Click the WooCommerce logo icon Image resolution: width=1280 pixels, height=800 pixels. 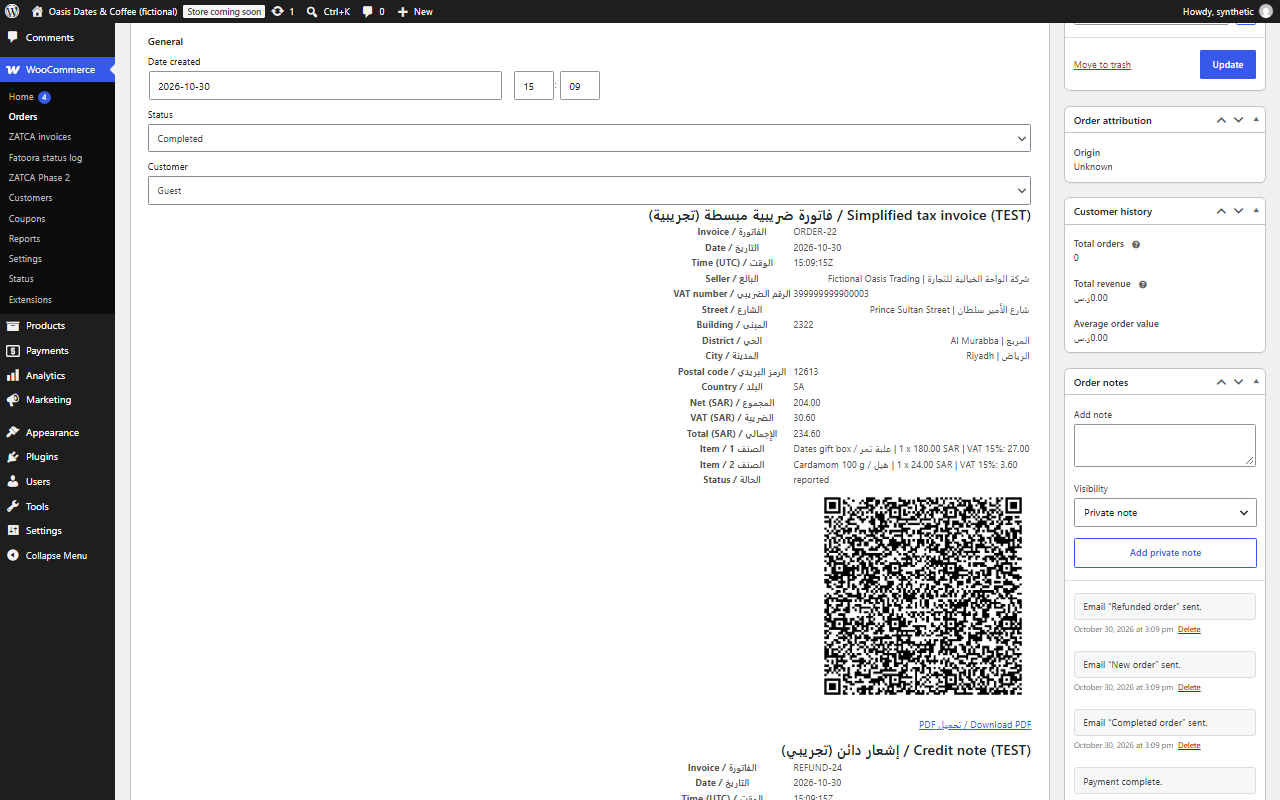tap(12, 70)
